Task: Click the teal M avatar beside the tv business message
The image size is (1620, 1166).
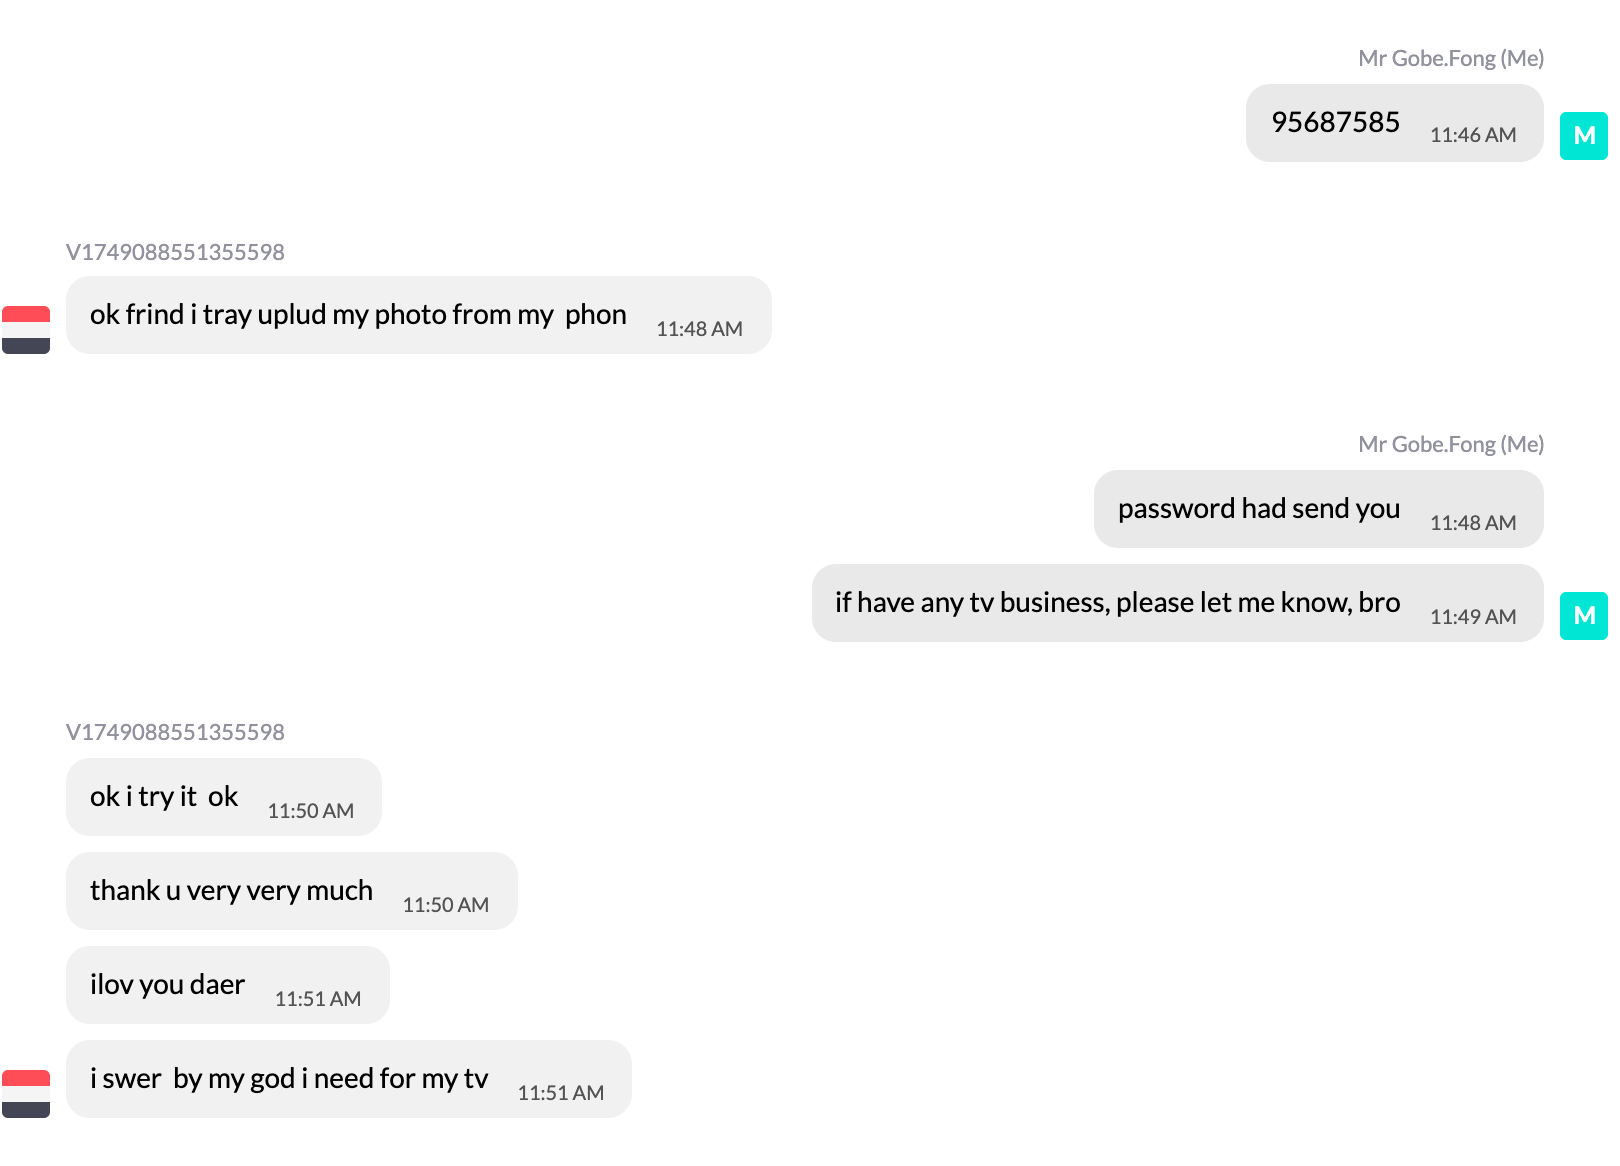Action: point(1583,616)
